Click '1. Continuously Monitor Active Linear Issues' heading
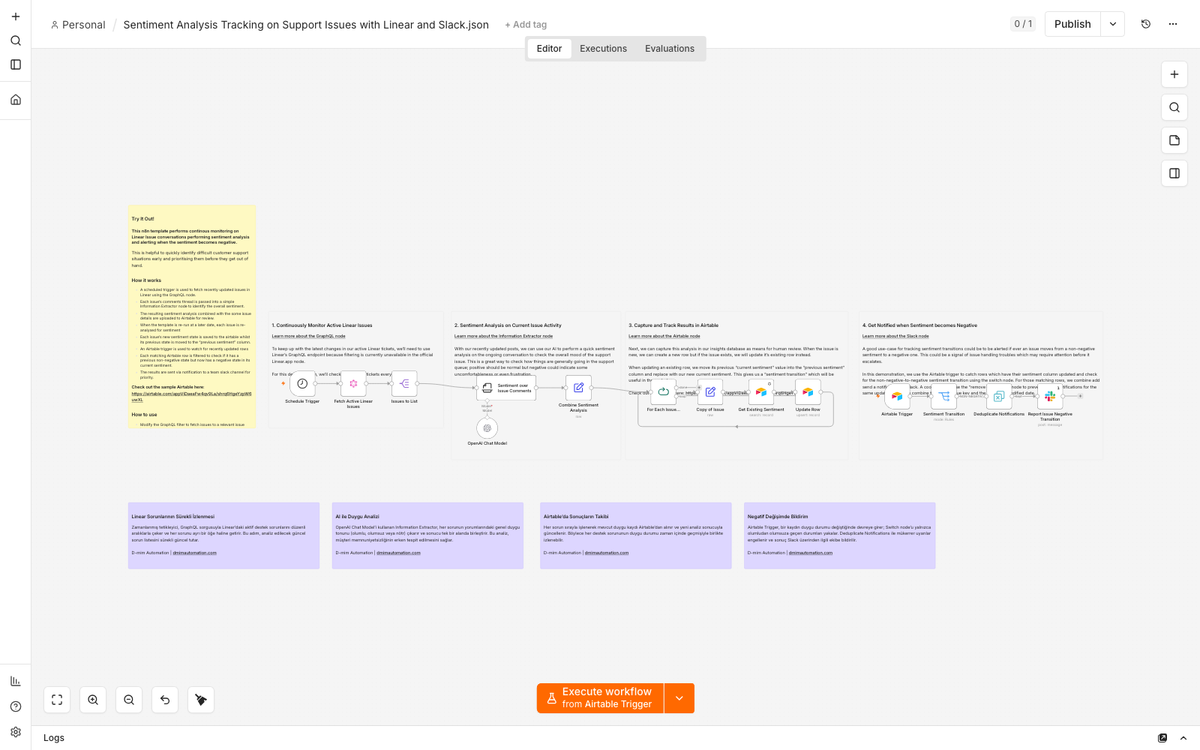This screenshot has width=1200, height=750. pos(322,325)
